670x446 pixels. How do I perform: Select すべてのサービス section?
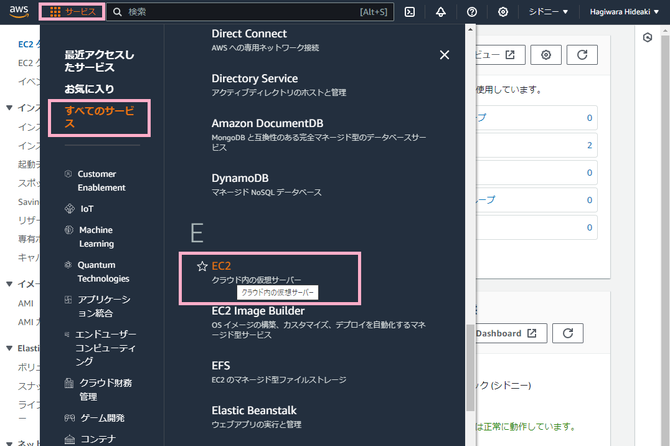tap(99, 117)
